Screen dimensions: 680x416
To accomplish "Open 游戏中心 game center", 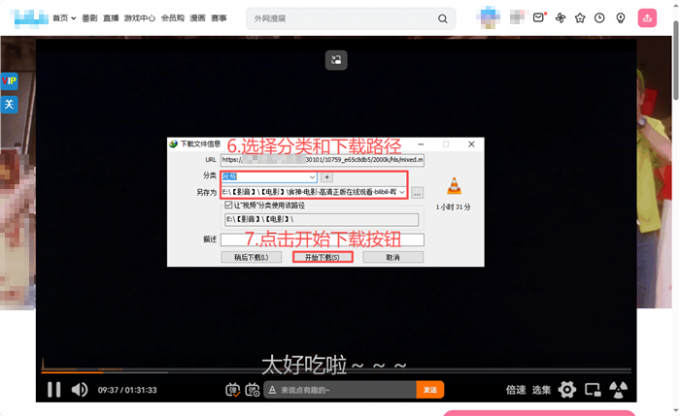I will [140, 18].
